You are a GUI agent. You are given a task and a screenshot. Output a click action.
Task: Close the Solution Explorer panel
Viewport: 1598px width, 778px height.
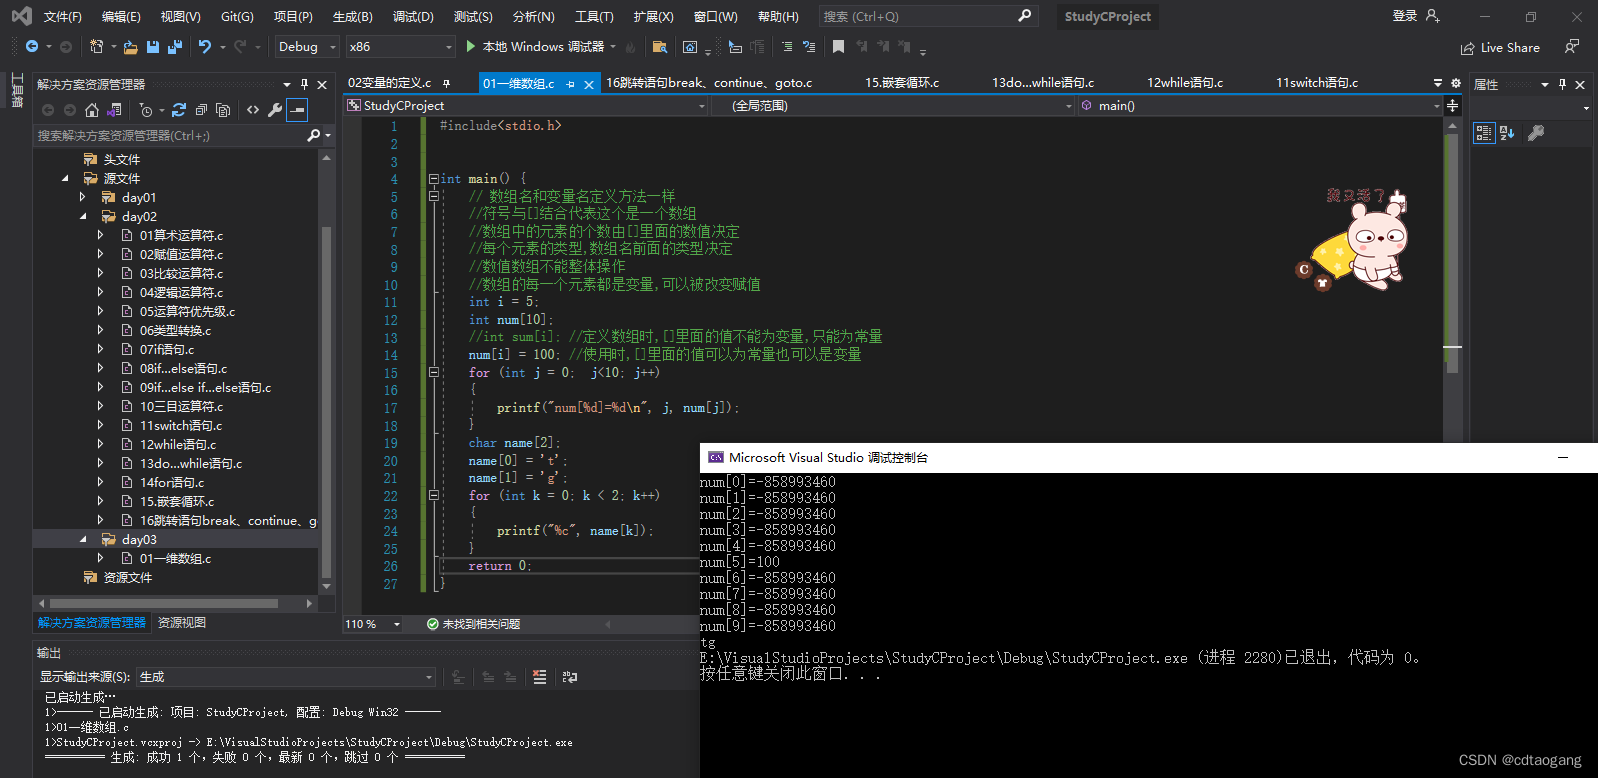coord(322,85)
